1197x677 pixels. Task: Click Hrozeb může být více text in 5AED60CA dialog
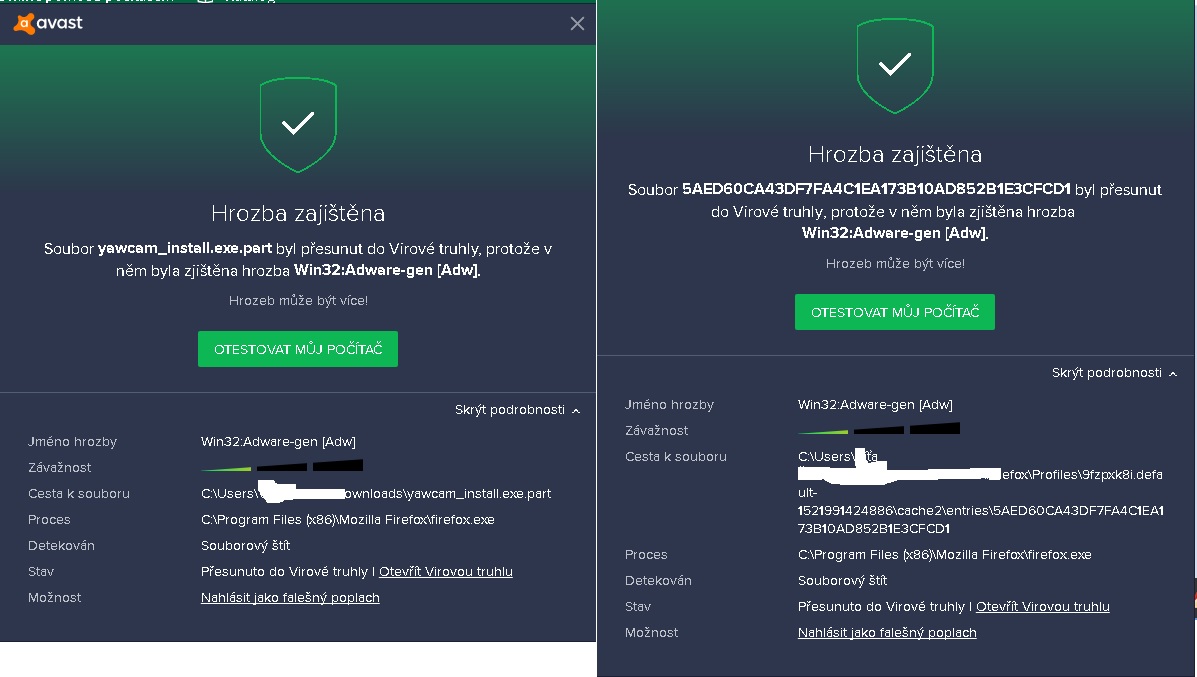tap(895, 264)
